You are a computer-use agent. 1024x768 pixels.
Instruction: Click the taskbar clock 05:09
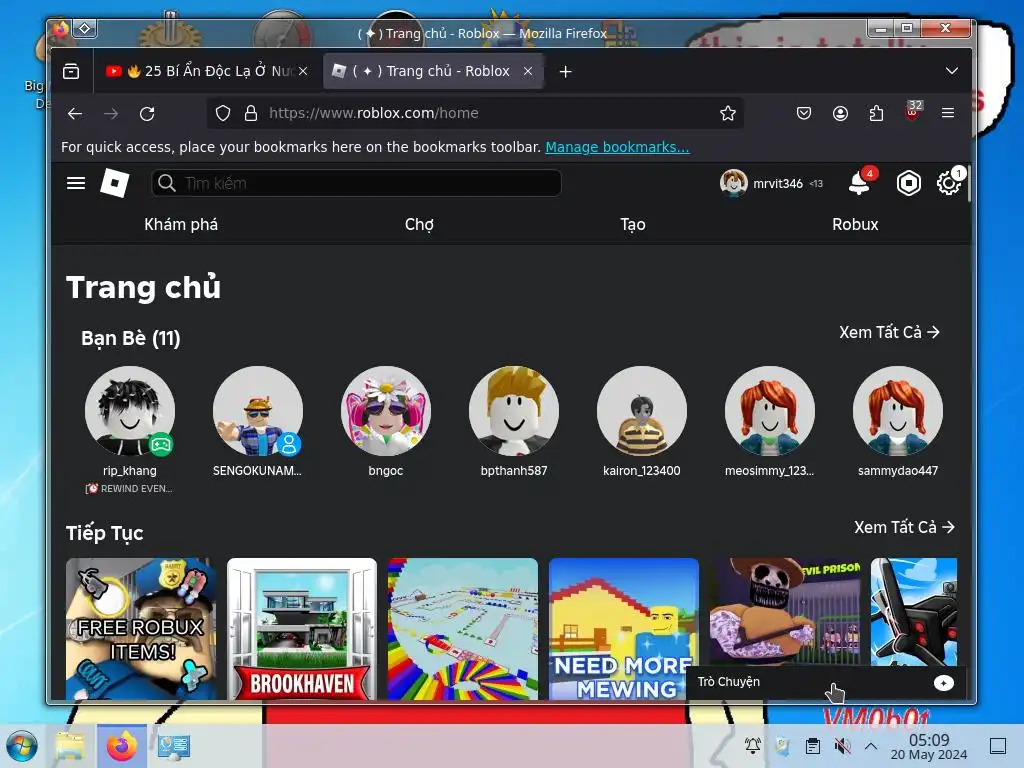tap(929, 746)
